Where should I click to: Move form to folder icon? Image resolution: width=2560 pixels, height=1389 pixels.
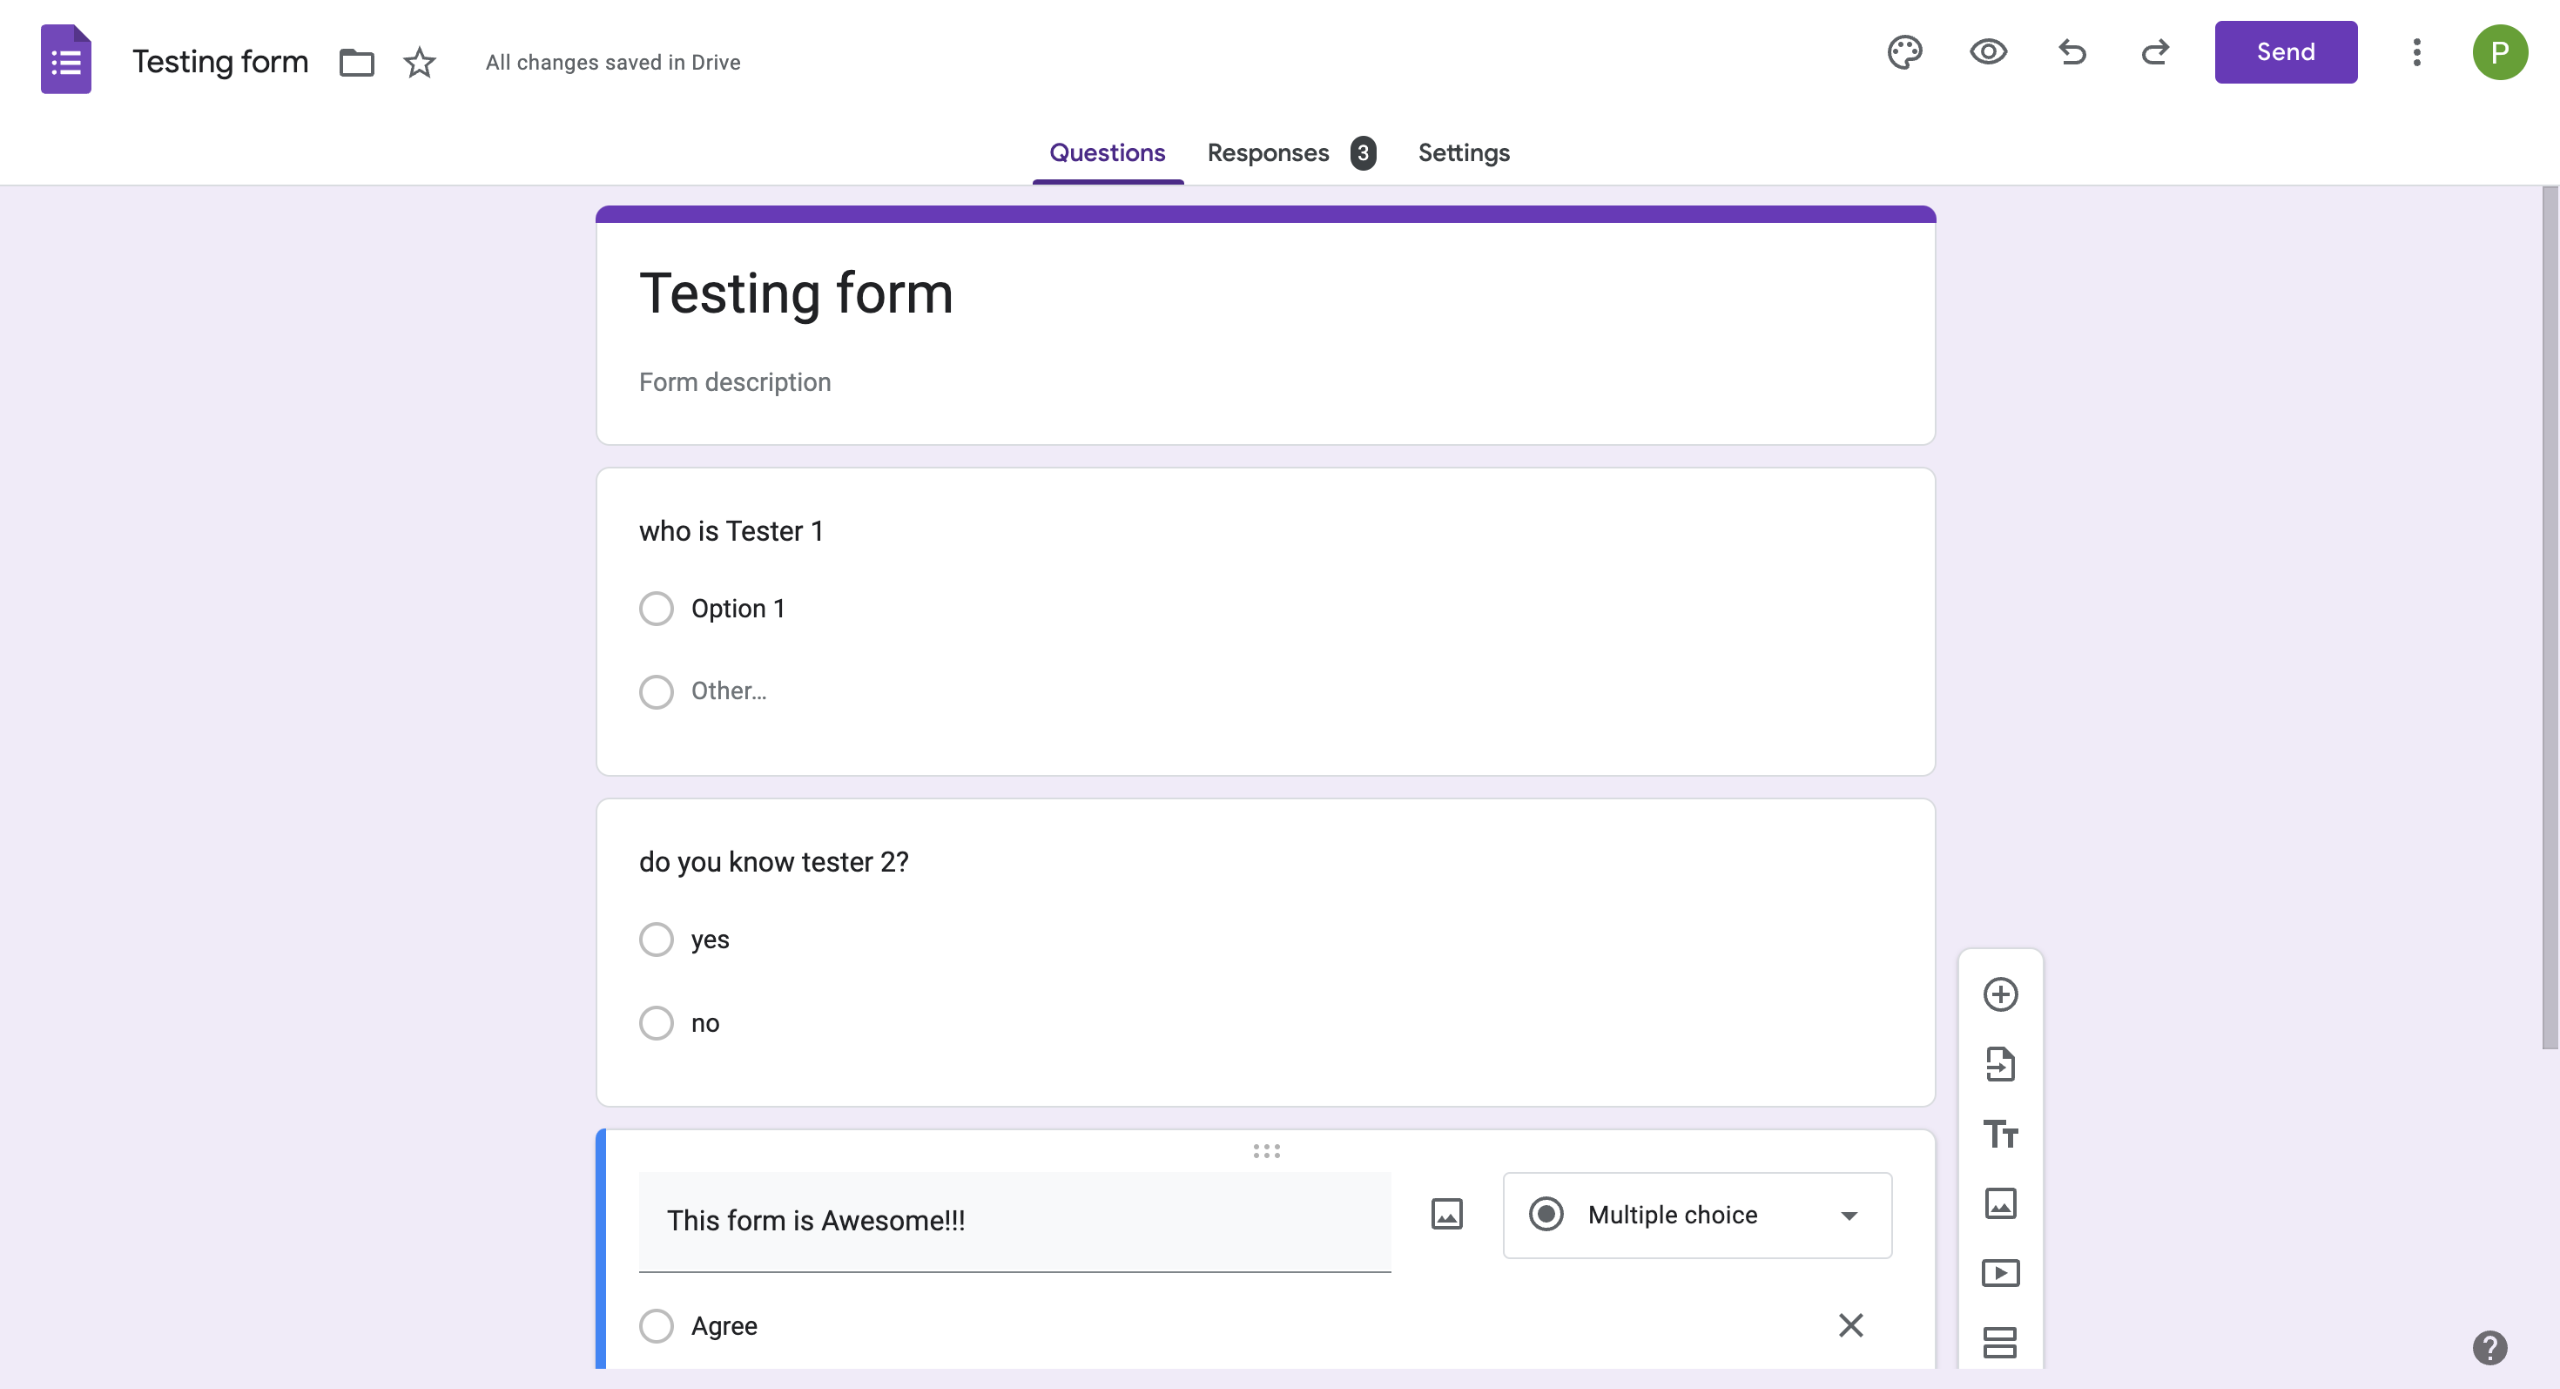click(x=356, y=62)
